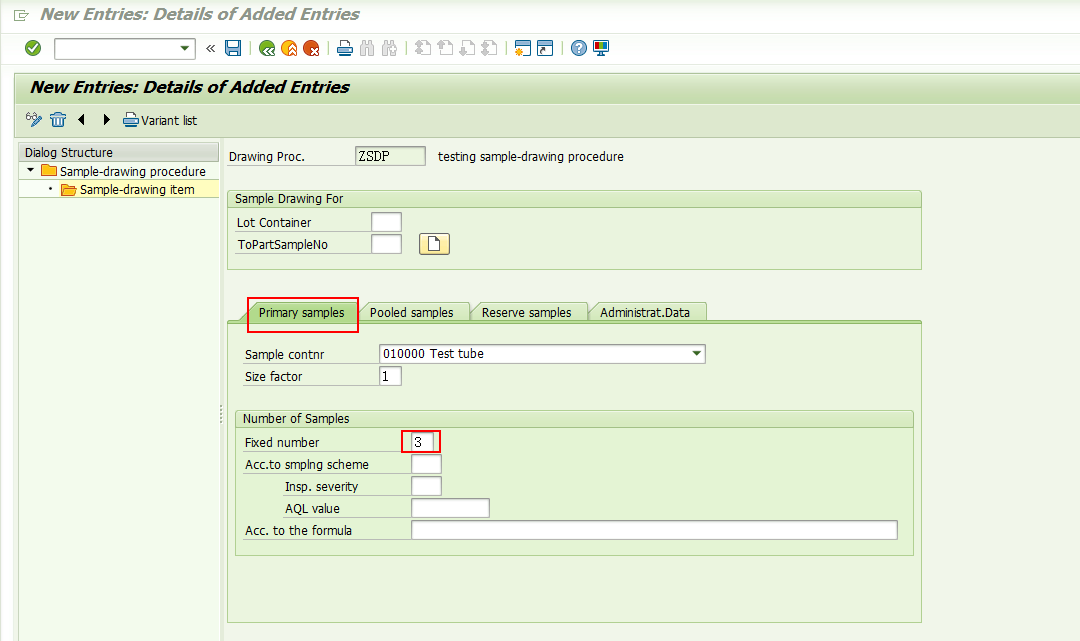Click the Dialog Structure panel header
This screenshot has width=1080, height=641.
click(x=118, y=152)
